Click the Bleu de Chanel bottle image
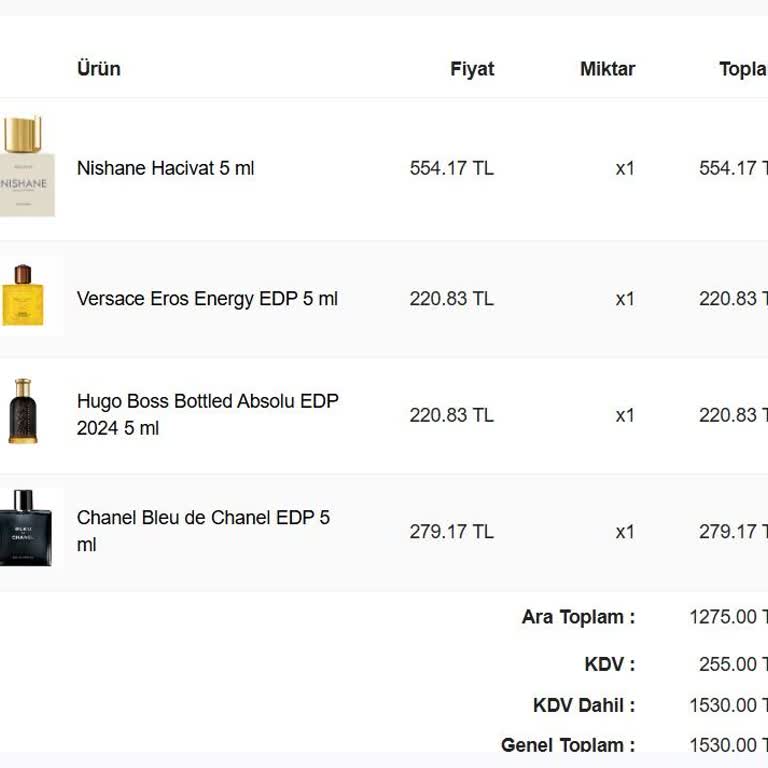Screen dimensions: 768x768 pyautogui.click(x=25, y=528)
